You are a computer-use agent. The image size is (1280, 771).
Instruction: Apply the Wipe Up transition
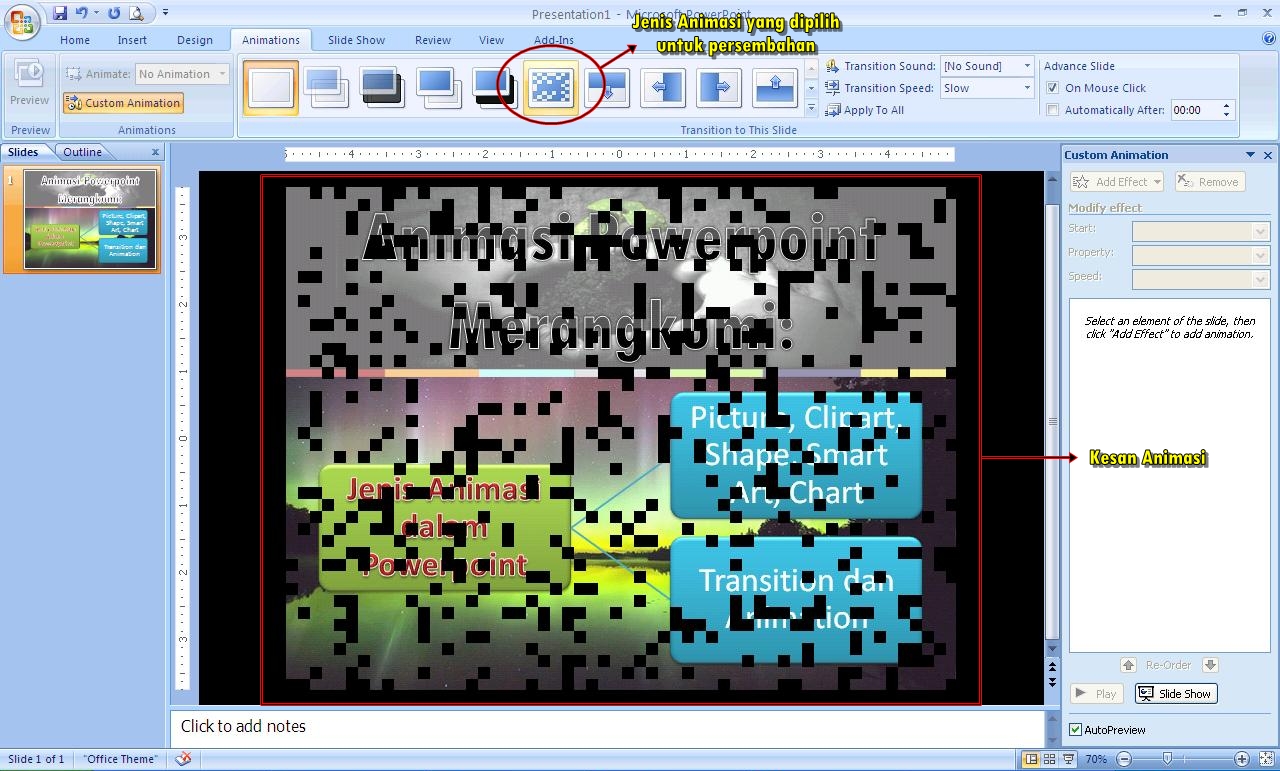pyautogui.click(x=775, y=88)
